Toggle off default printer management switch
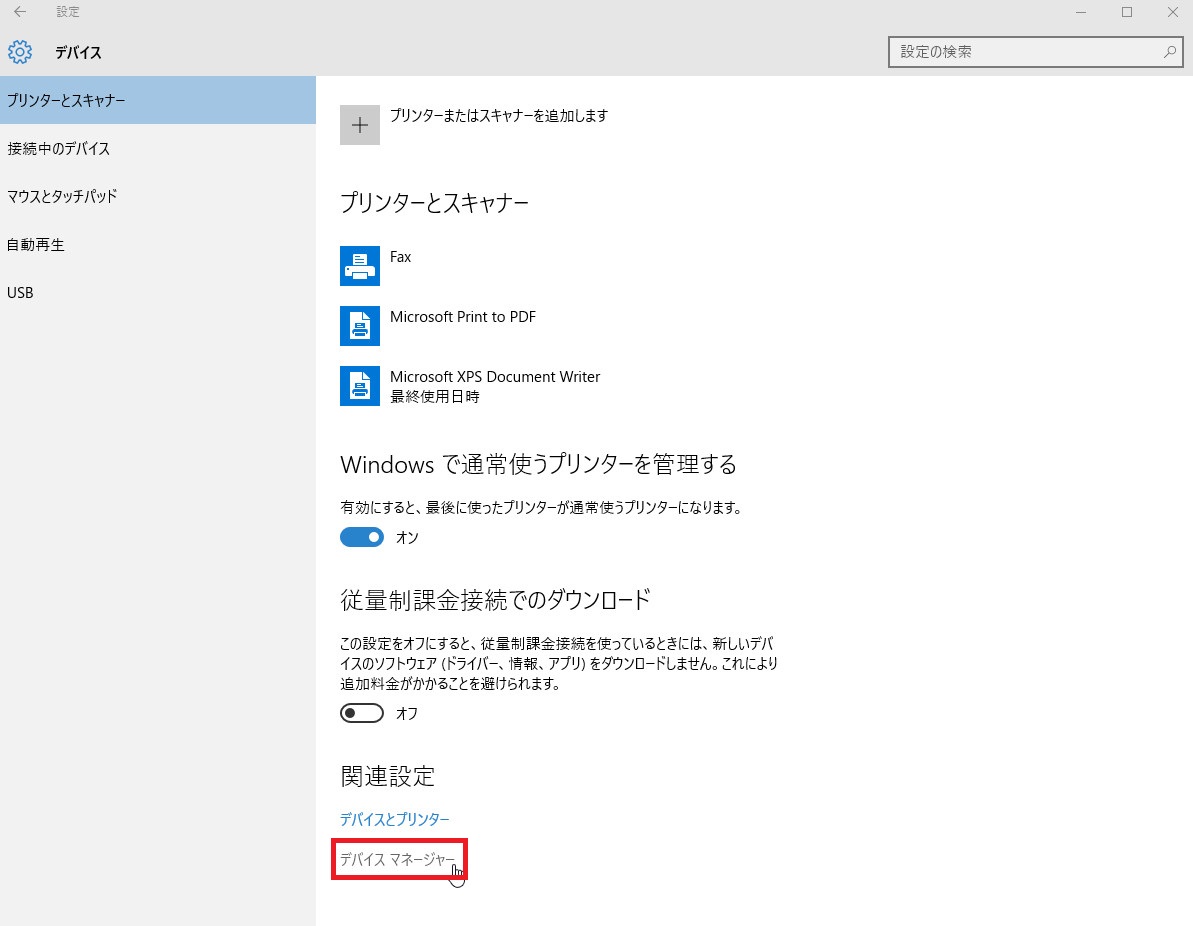This screenshot has height=926, width=1193. coord(361,537)
